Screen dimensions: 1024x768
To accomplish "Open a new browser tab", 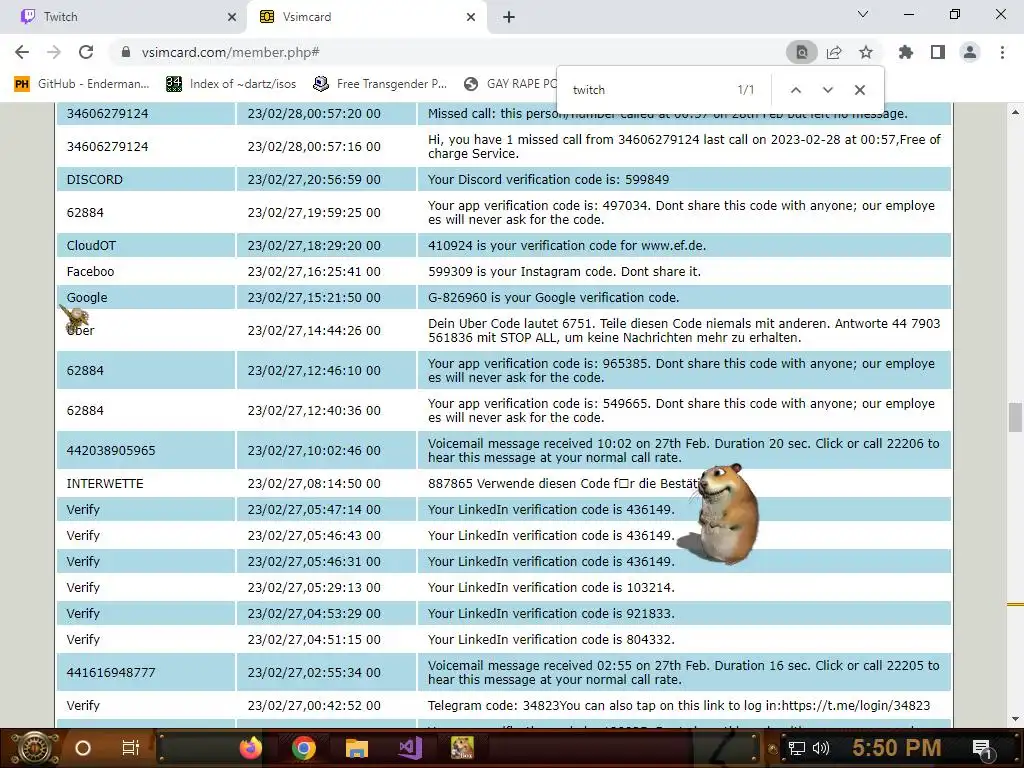I will (509, 17).
